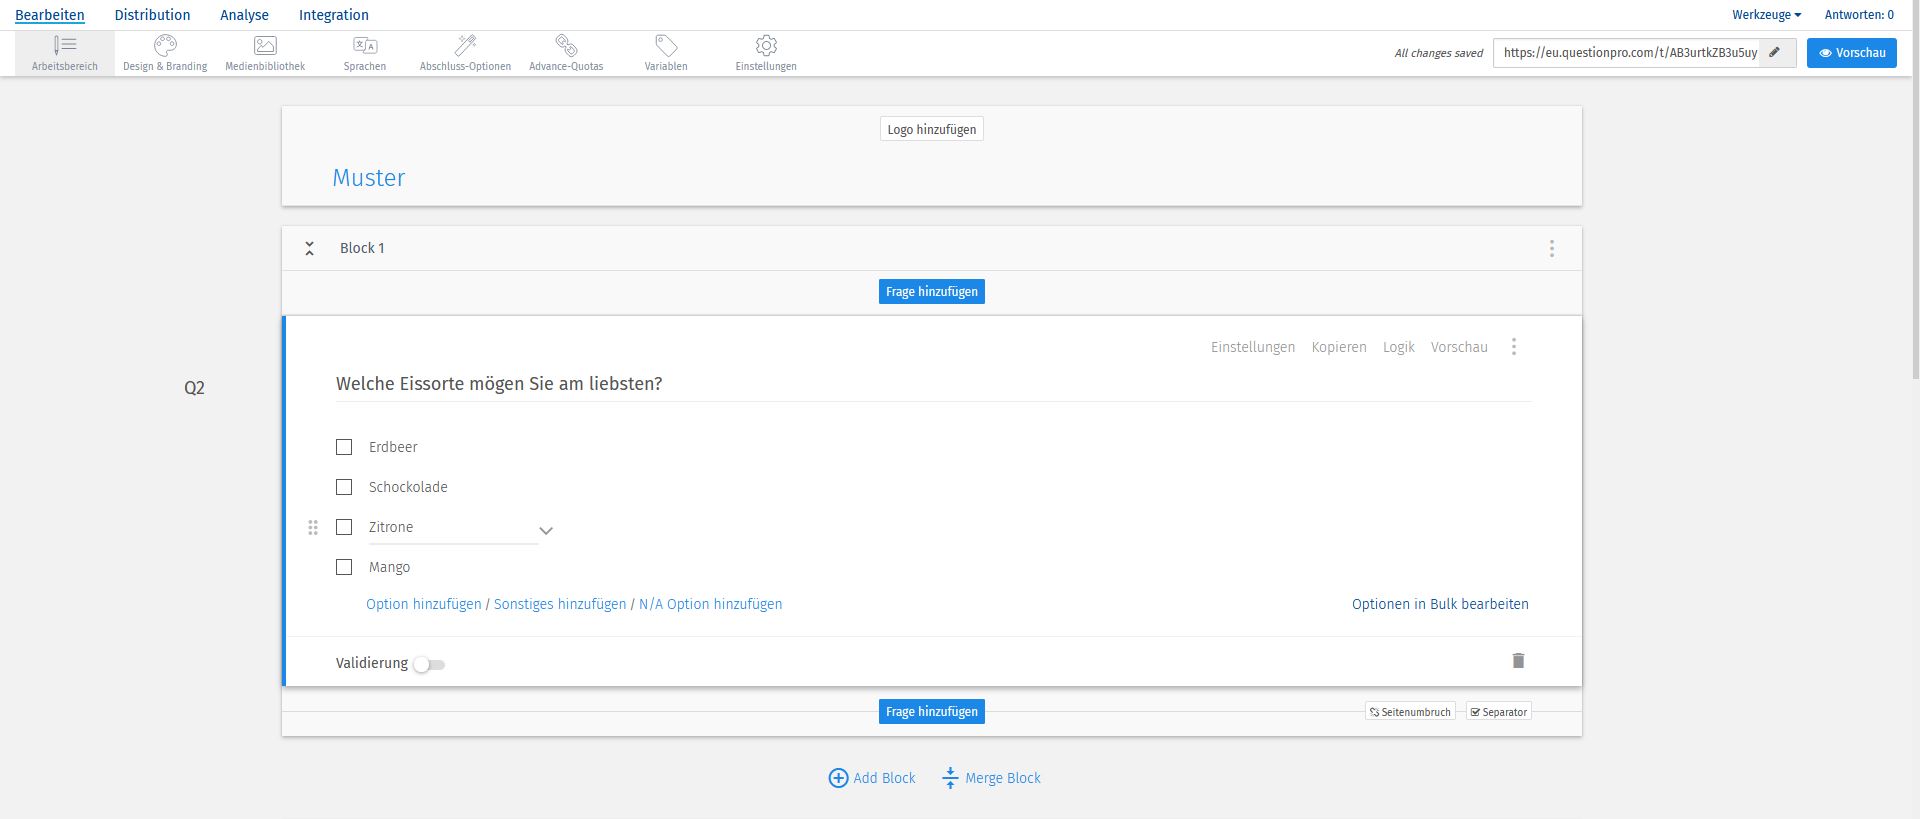Grab the Zitrone drag handle
This screenshot has height=819, width=1920.
(313, 527)
